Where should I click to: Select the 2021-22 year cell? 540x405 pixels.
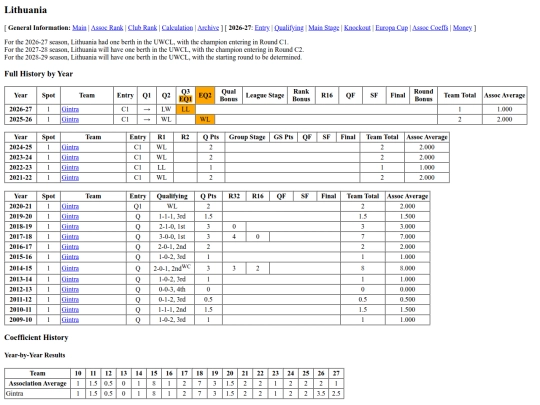21,178
